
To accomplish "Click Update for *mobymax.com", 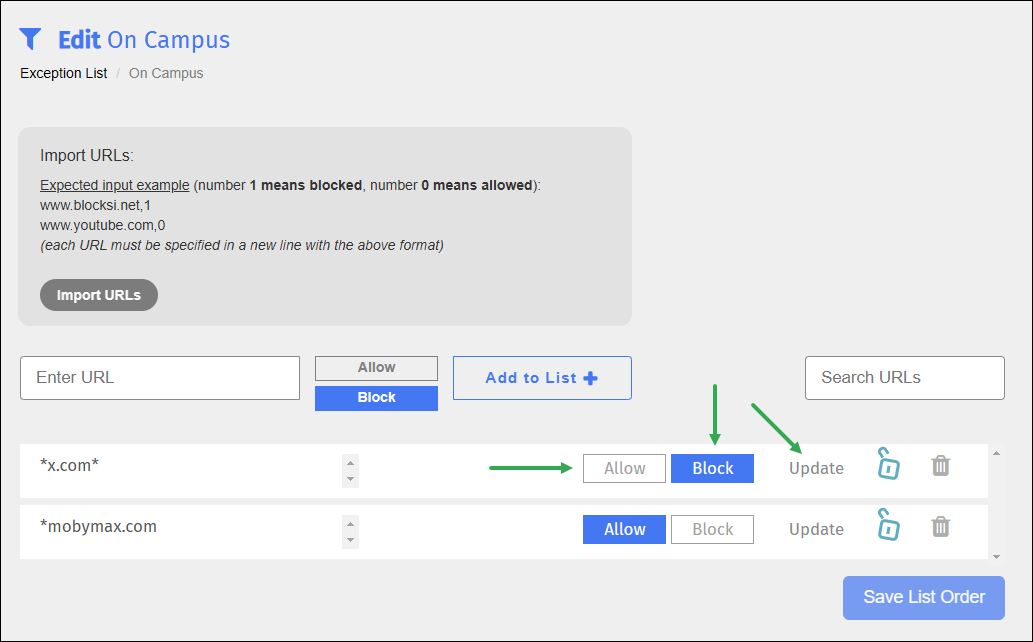I will click(816, 529).
